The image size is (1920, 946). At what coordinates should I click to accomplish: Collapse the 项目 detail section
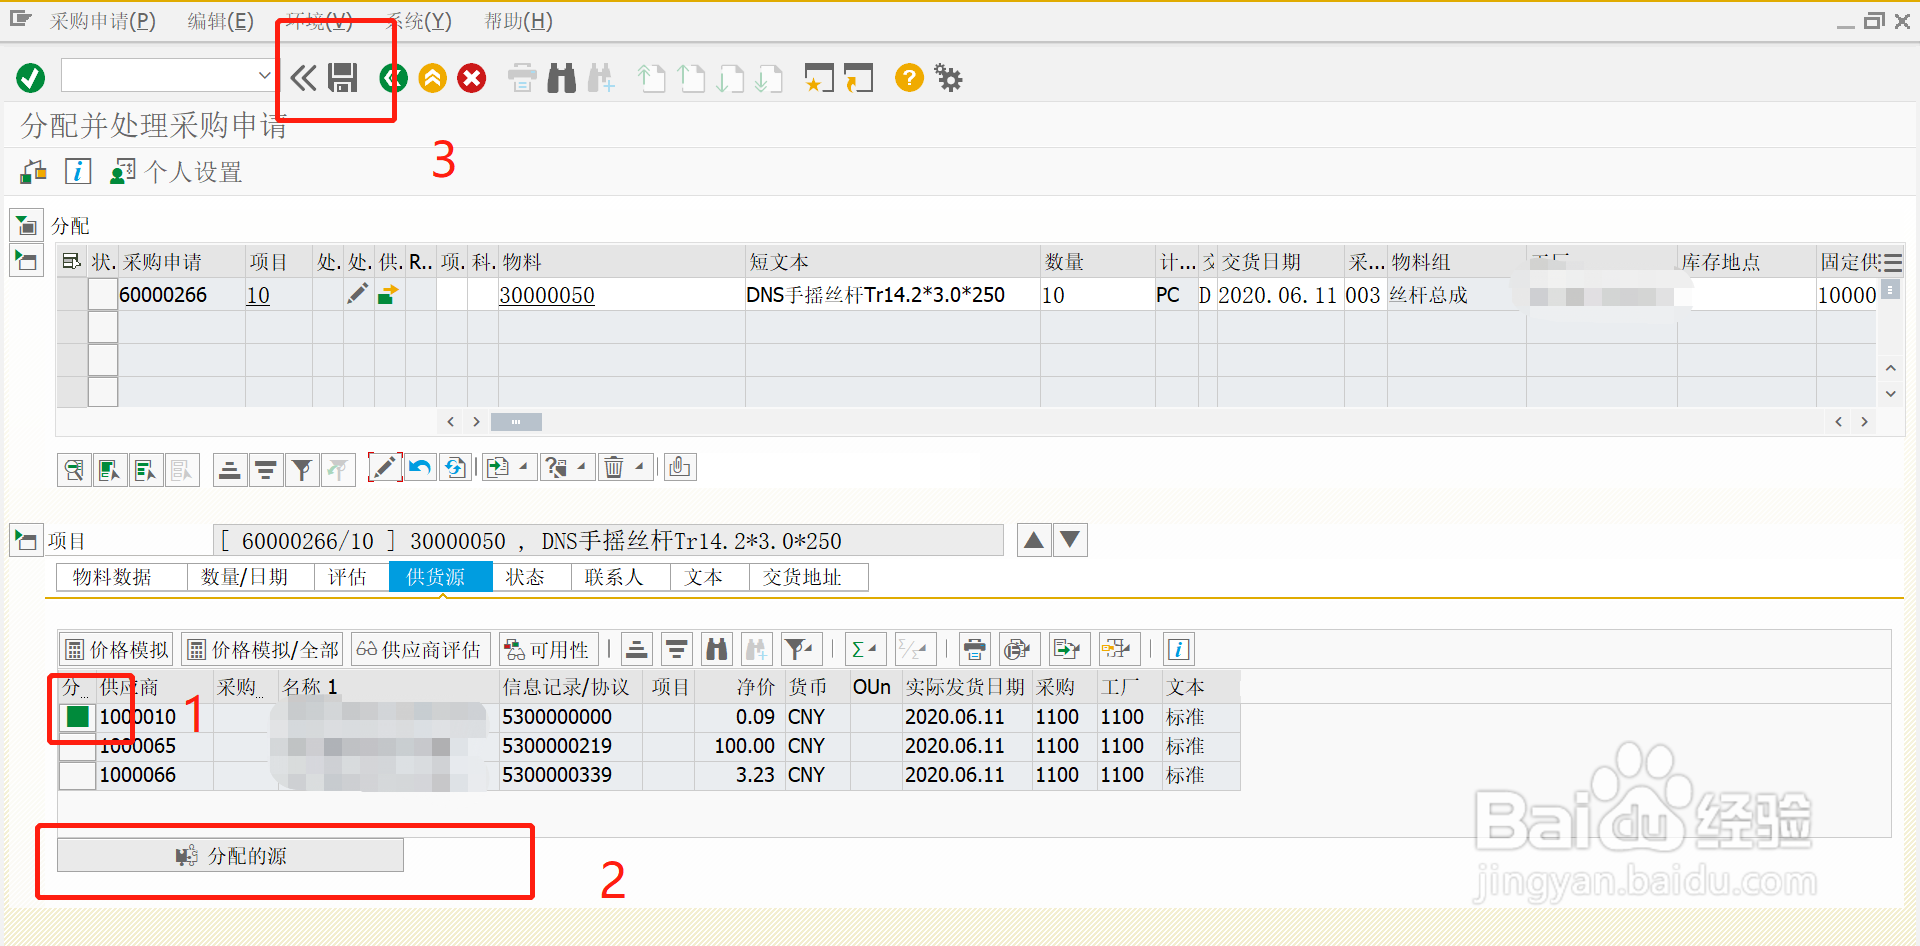pos(26,540)
